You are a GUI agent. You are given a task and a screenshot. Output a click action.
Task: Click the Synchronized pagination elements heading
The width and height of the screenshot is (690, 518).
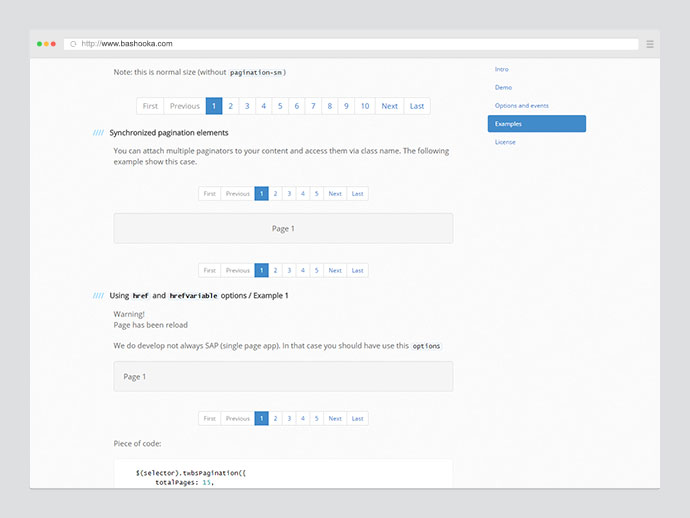(x=169, y=133)
